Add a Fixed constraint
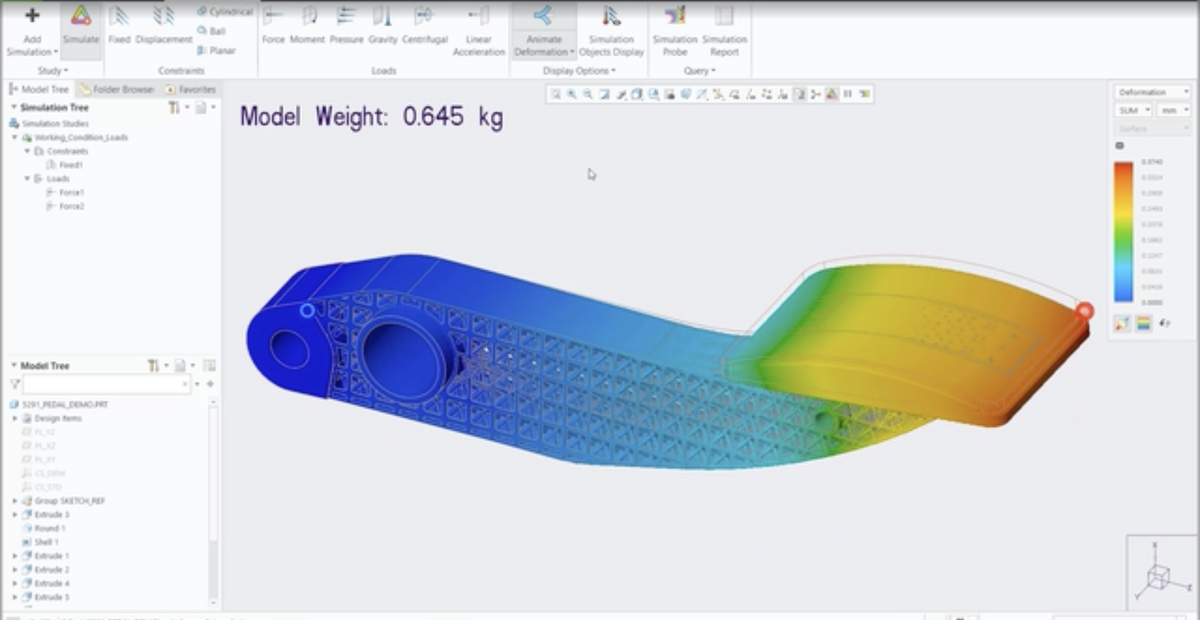 tap(119, 26)
